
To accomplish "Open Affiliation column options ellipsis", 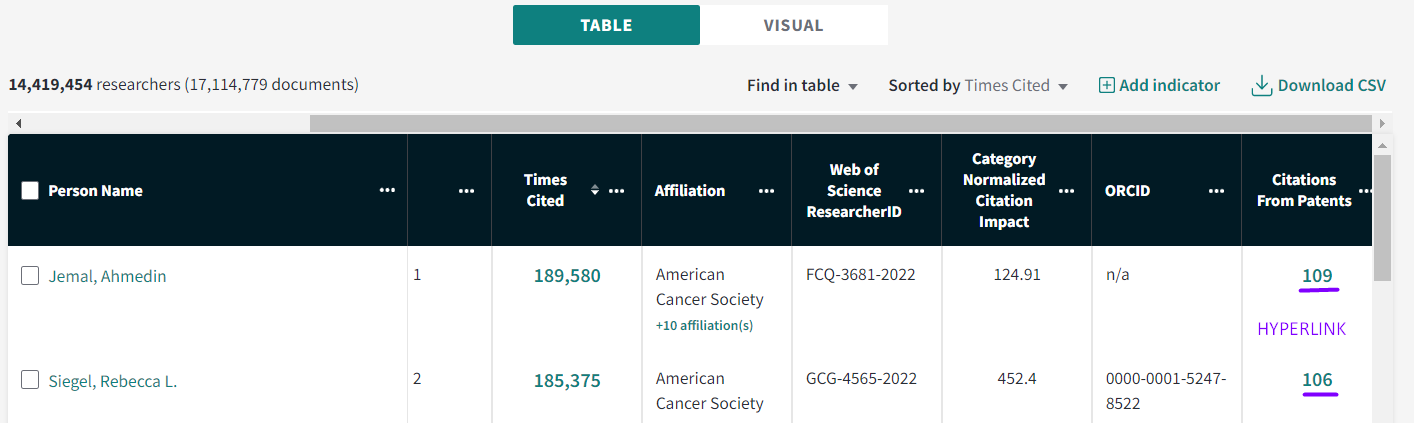I will [x=767, y=190].
